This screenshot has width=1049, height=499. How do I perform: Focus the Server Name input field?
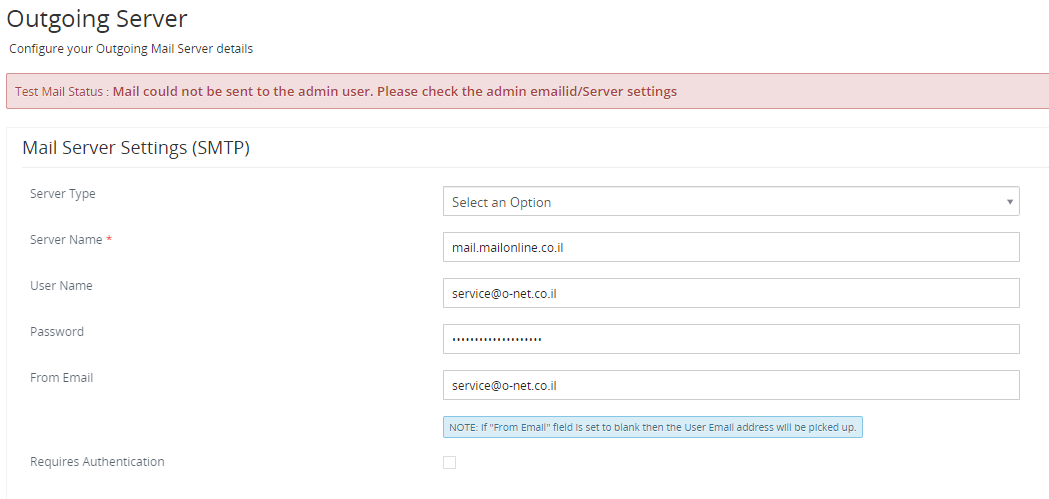731,247
